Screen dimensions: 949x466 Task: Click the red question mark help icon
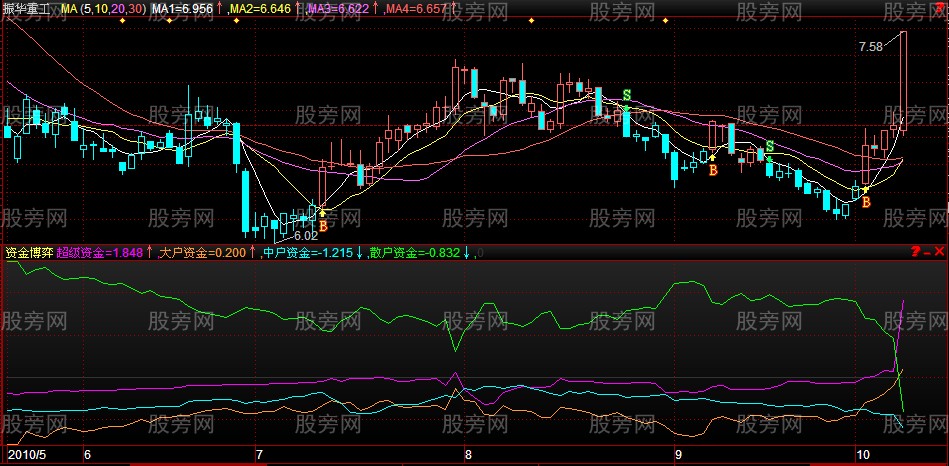pyautogui.click(x=915, y=253)
